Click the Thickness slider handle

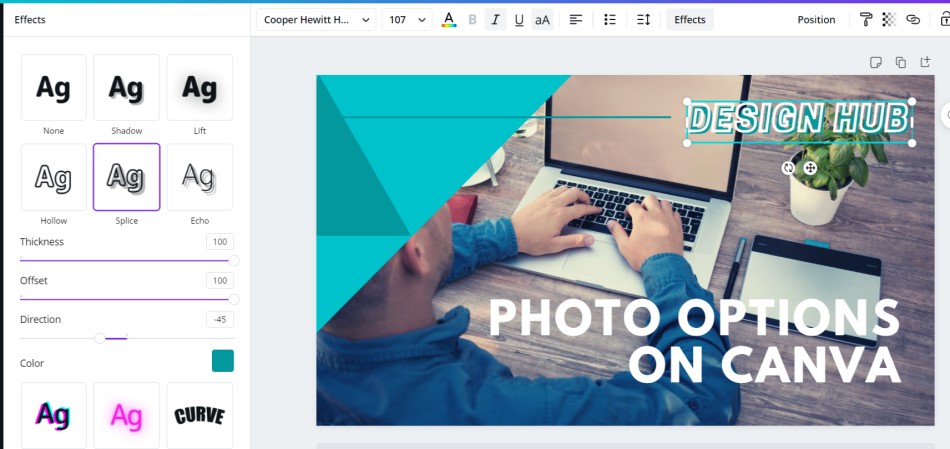point(233,261)
